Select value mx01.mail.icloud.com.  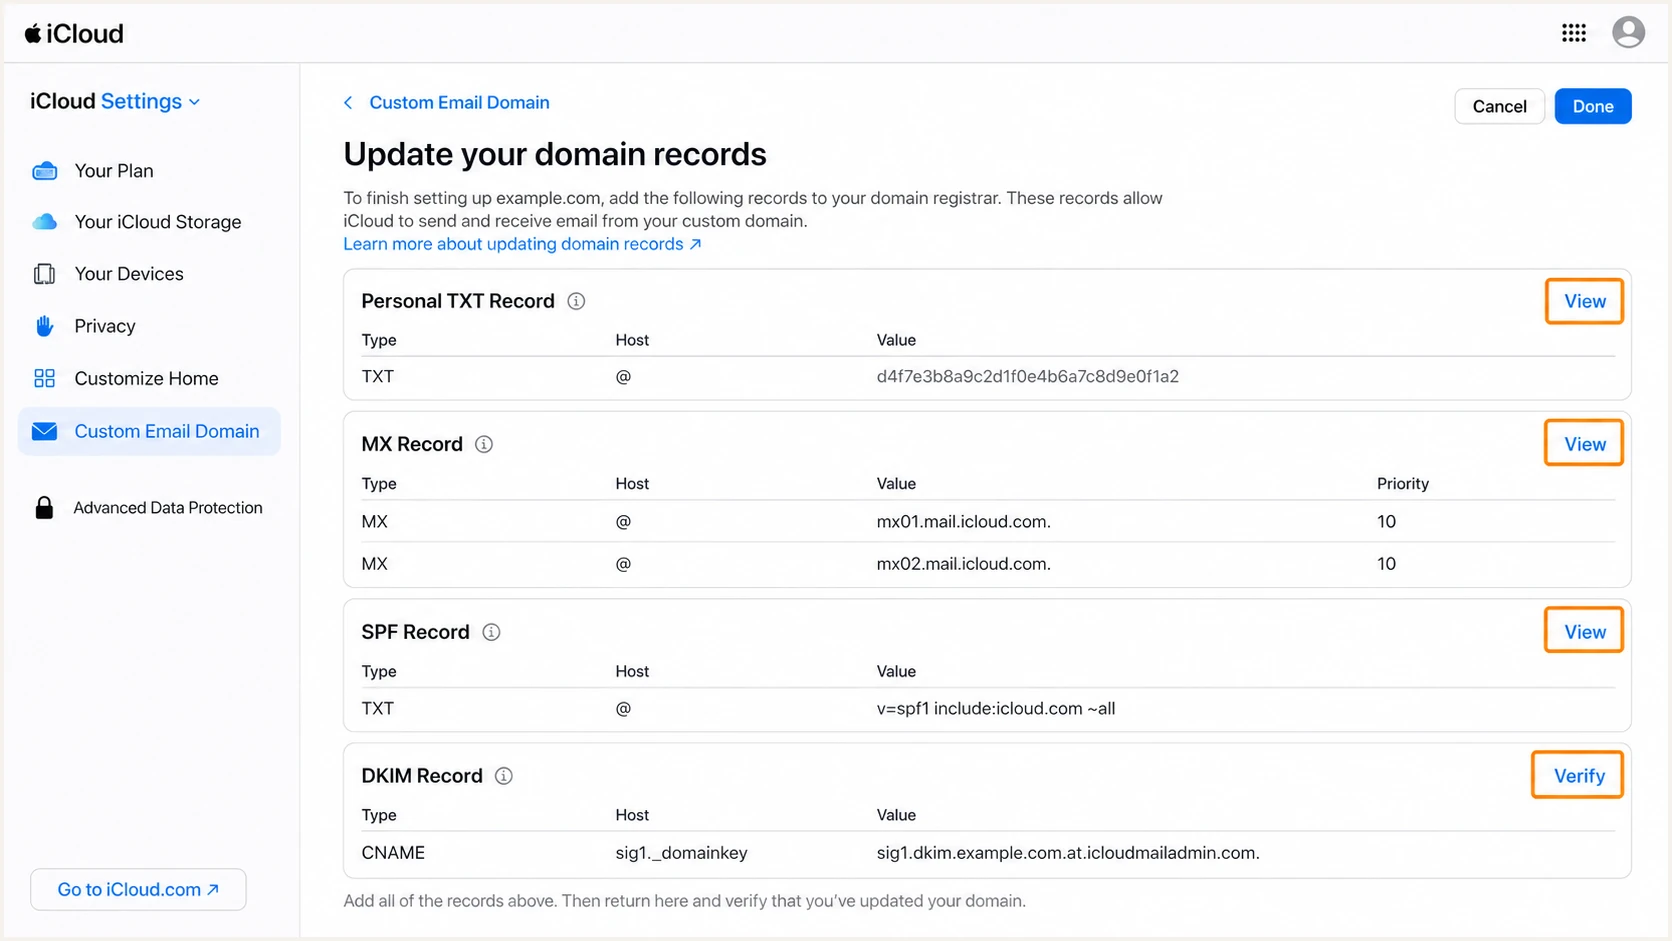click(963, 521)
